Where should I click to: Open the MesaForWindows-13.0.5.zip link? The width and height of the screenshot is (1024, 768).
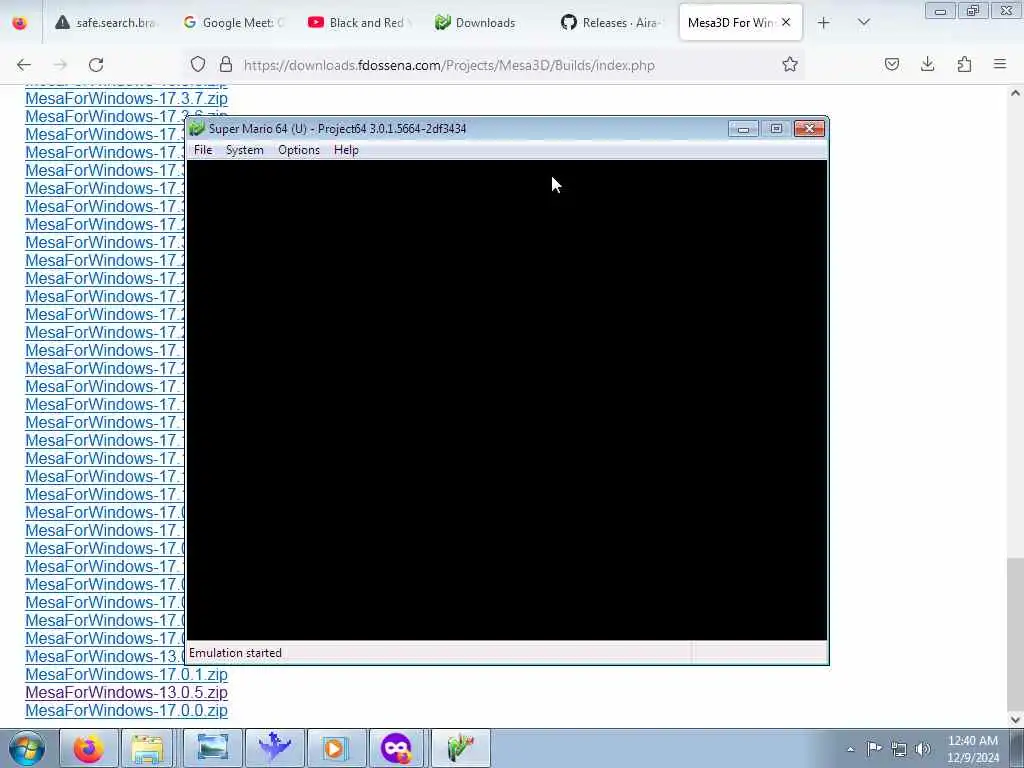point(127,692)
